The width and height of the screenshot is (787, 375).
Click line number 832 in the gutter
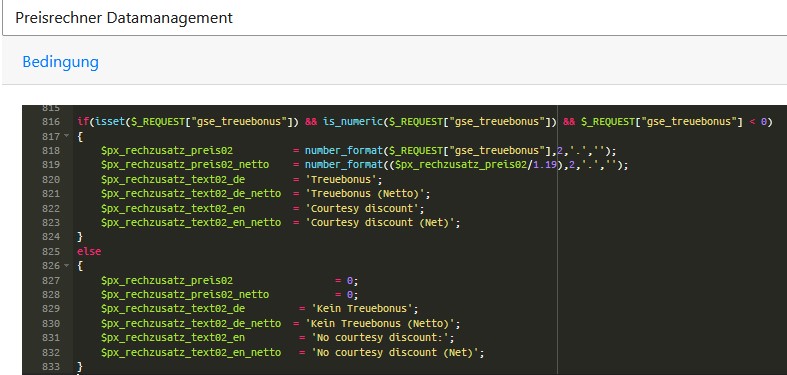tap(51, 352)
